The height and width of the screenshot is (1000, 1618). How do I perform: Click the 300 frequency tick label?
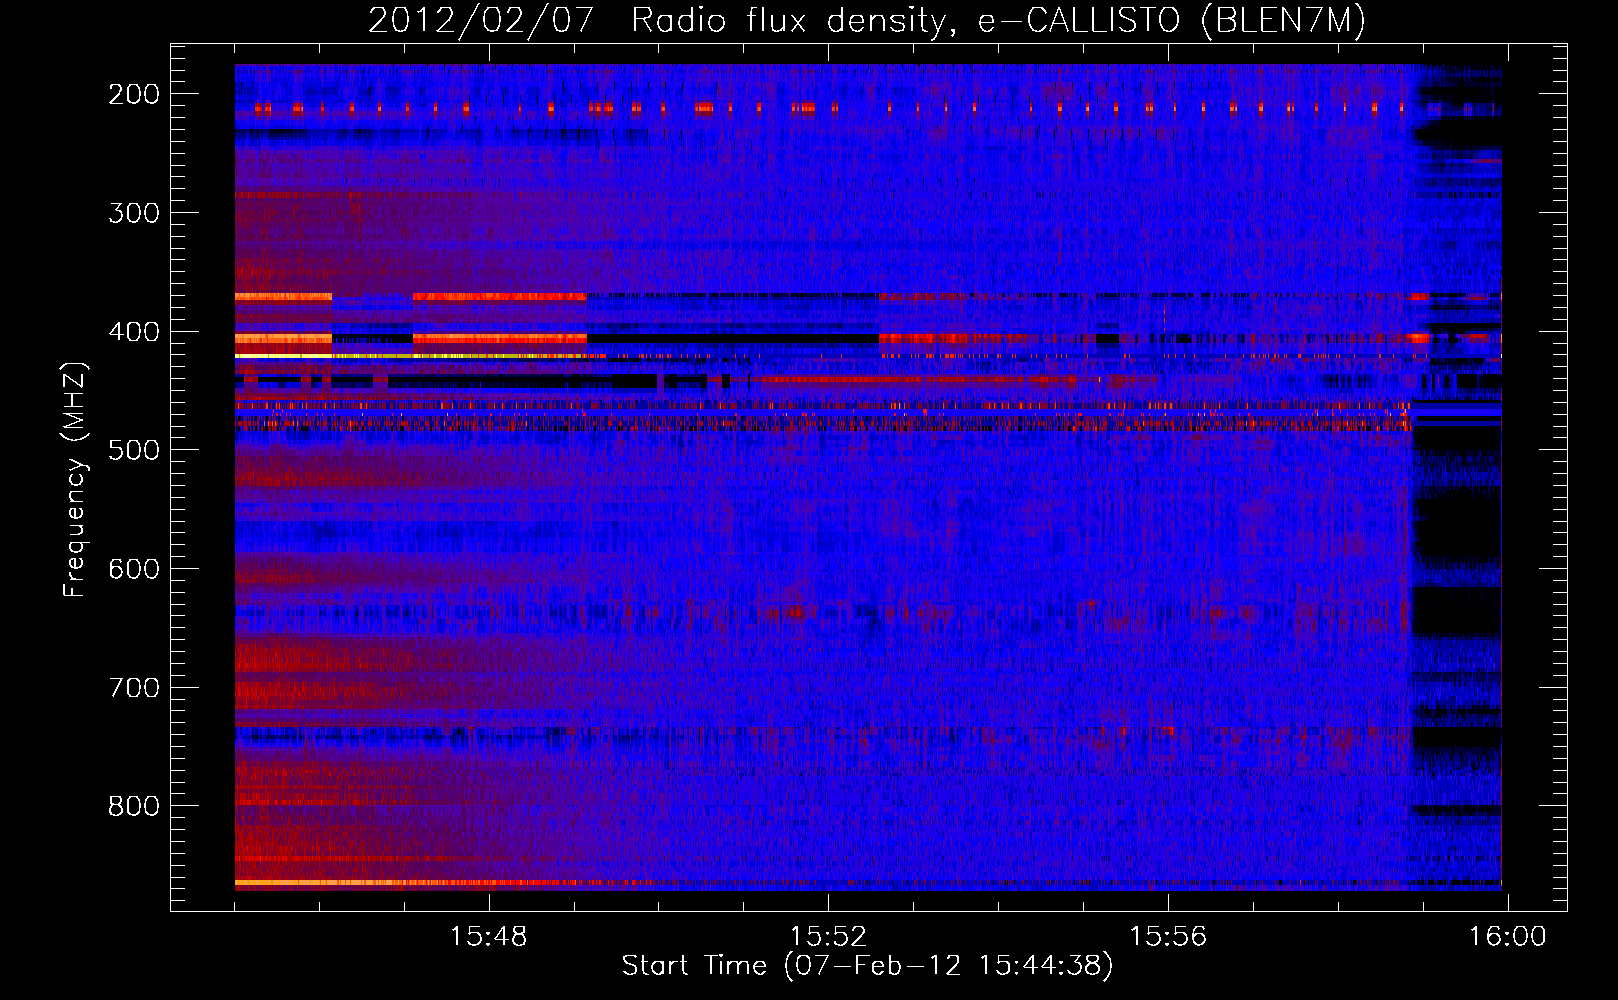pos(133,213)
